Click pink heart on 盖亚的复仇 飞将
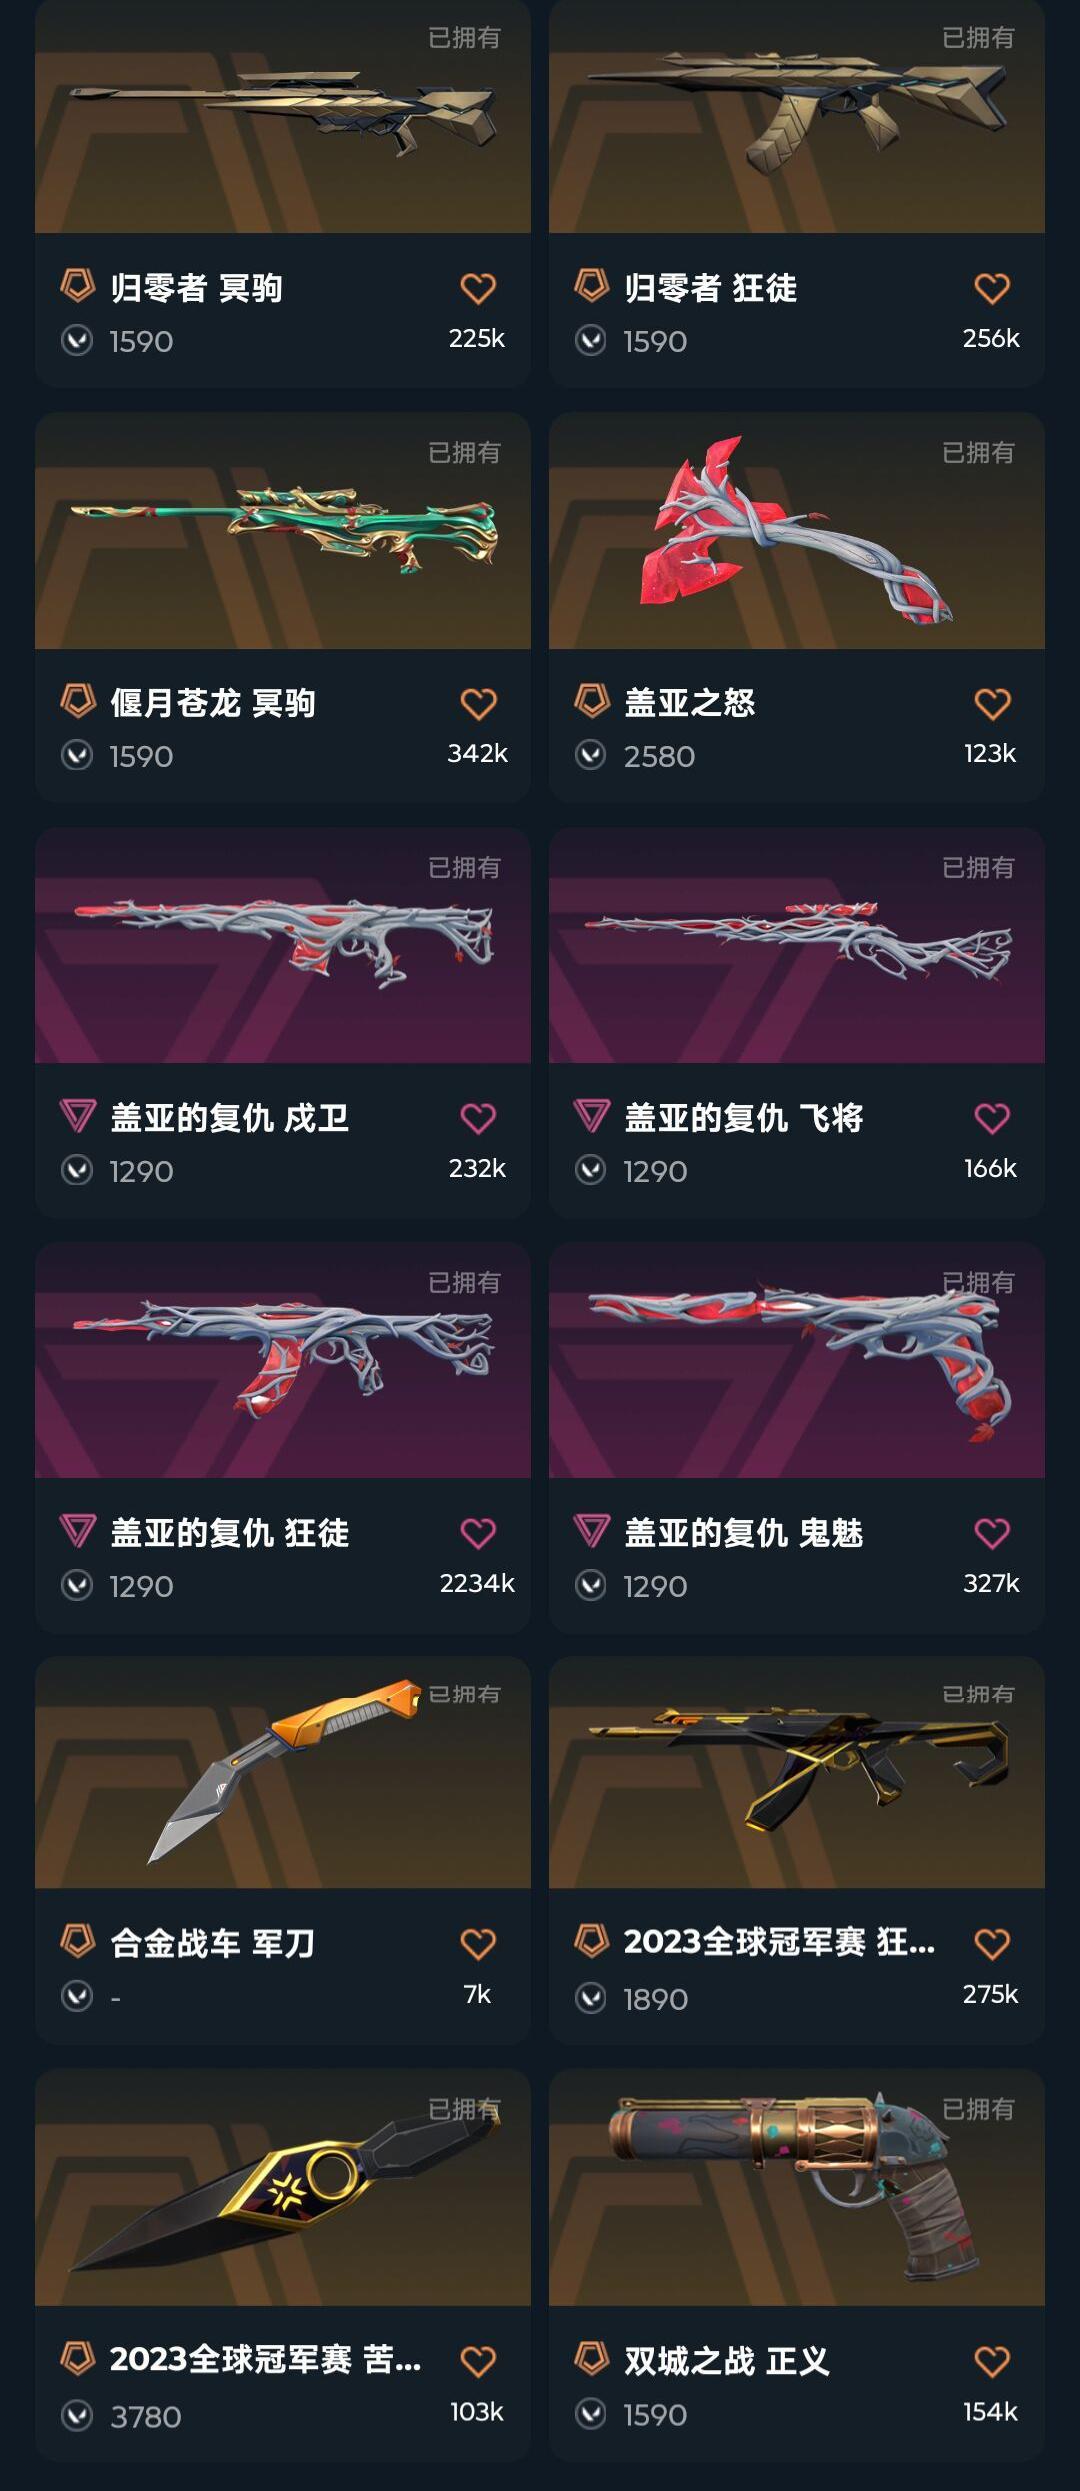 click(992, 1118)
